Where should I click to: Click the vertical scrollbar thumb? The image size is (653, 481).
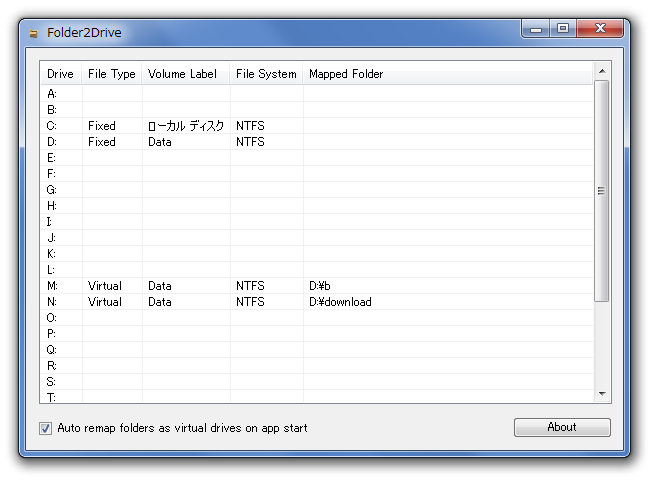(x=601, y=191)
